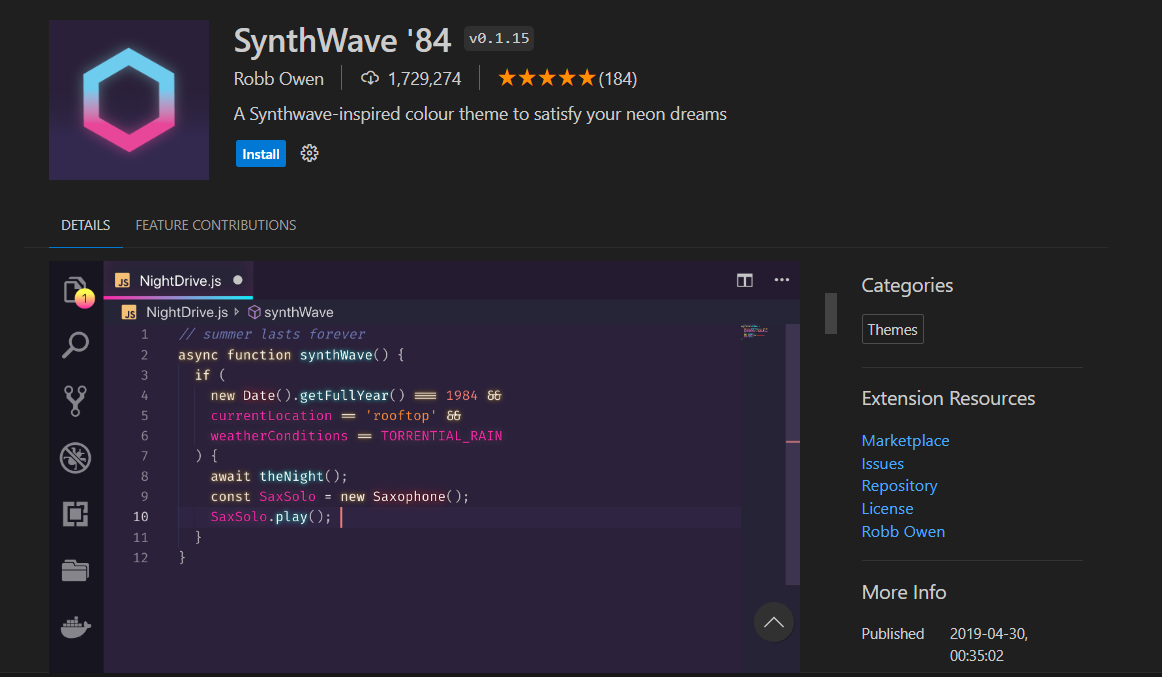
Task: Click the details page scrollbar thumb
Action: click(x=831, y=313)
